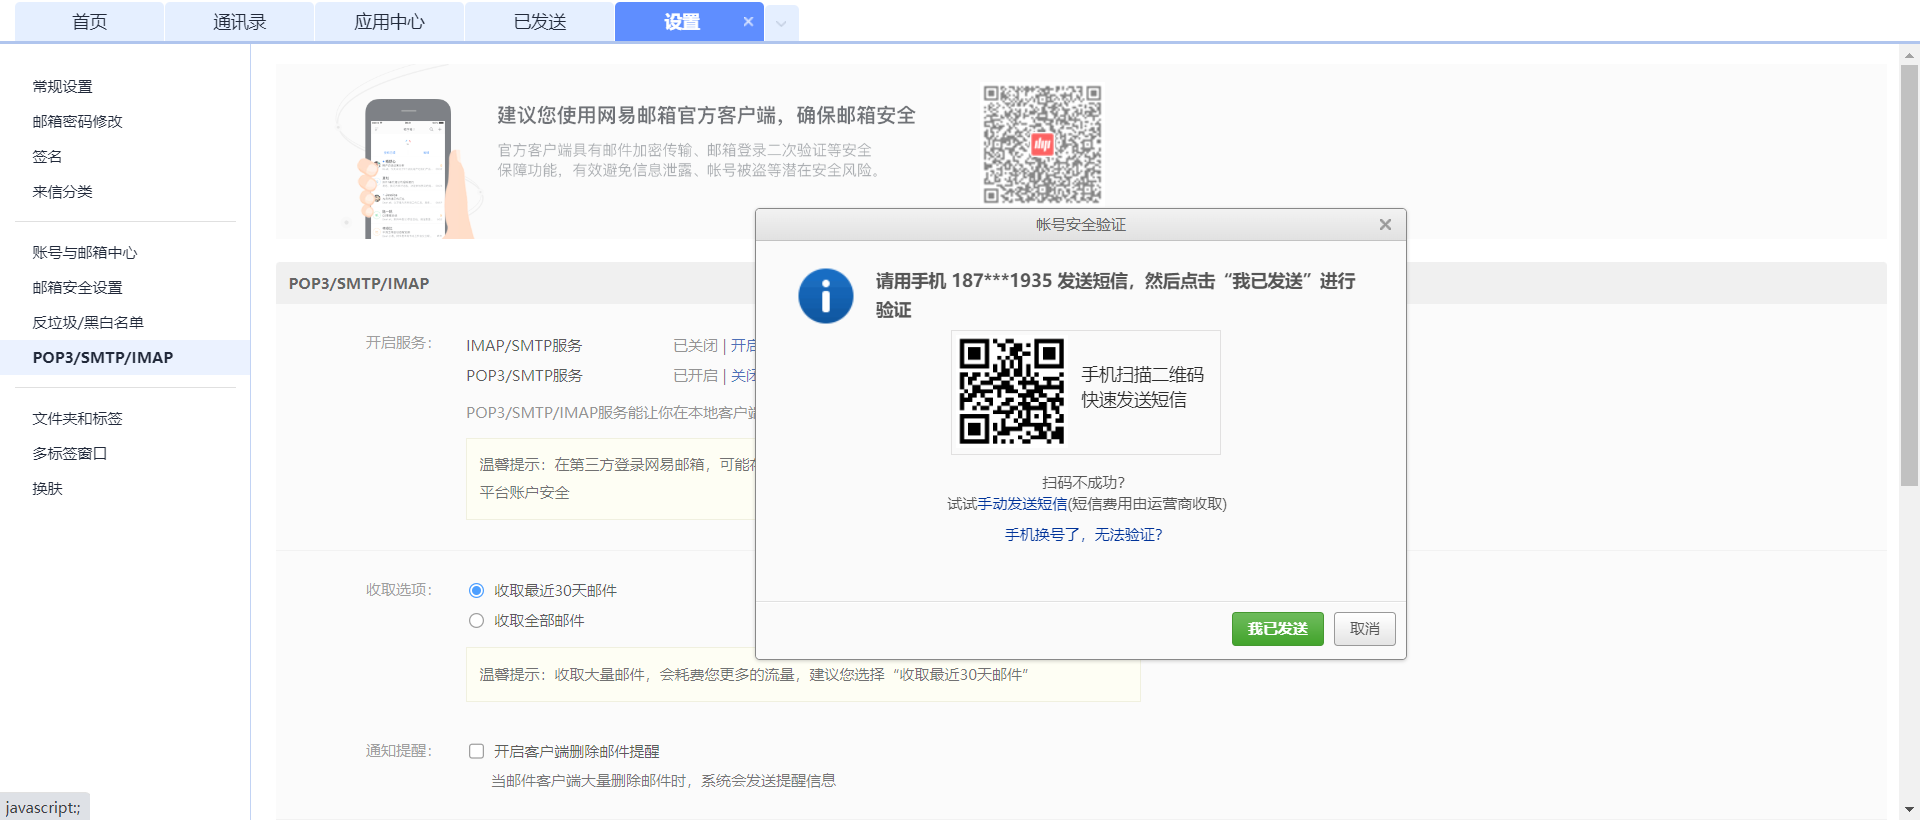Open 账号与邮箱中心 in the sidebar
Viewport: 1920px width, 820px height.
coord(85,252)
